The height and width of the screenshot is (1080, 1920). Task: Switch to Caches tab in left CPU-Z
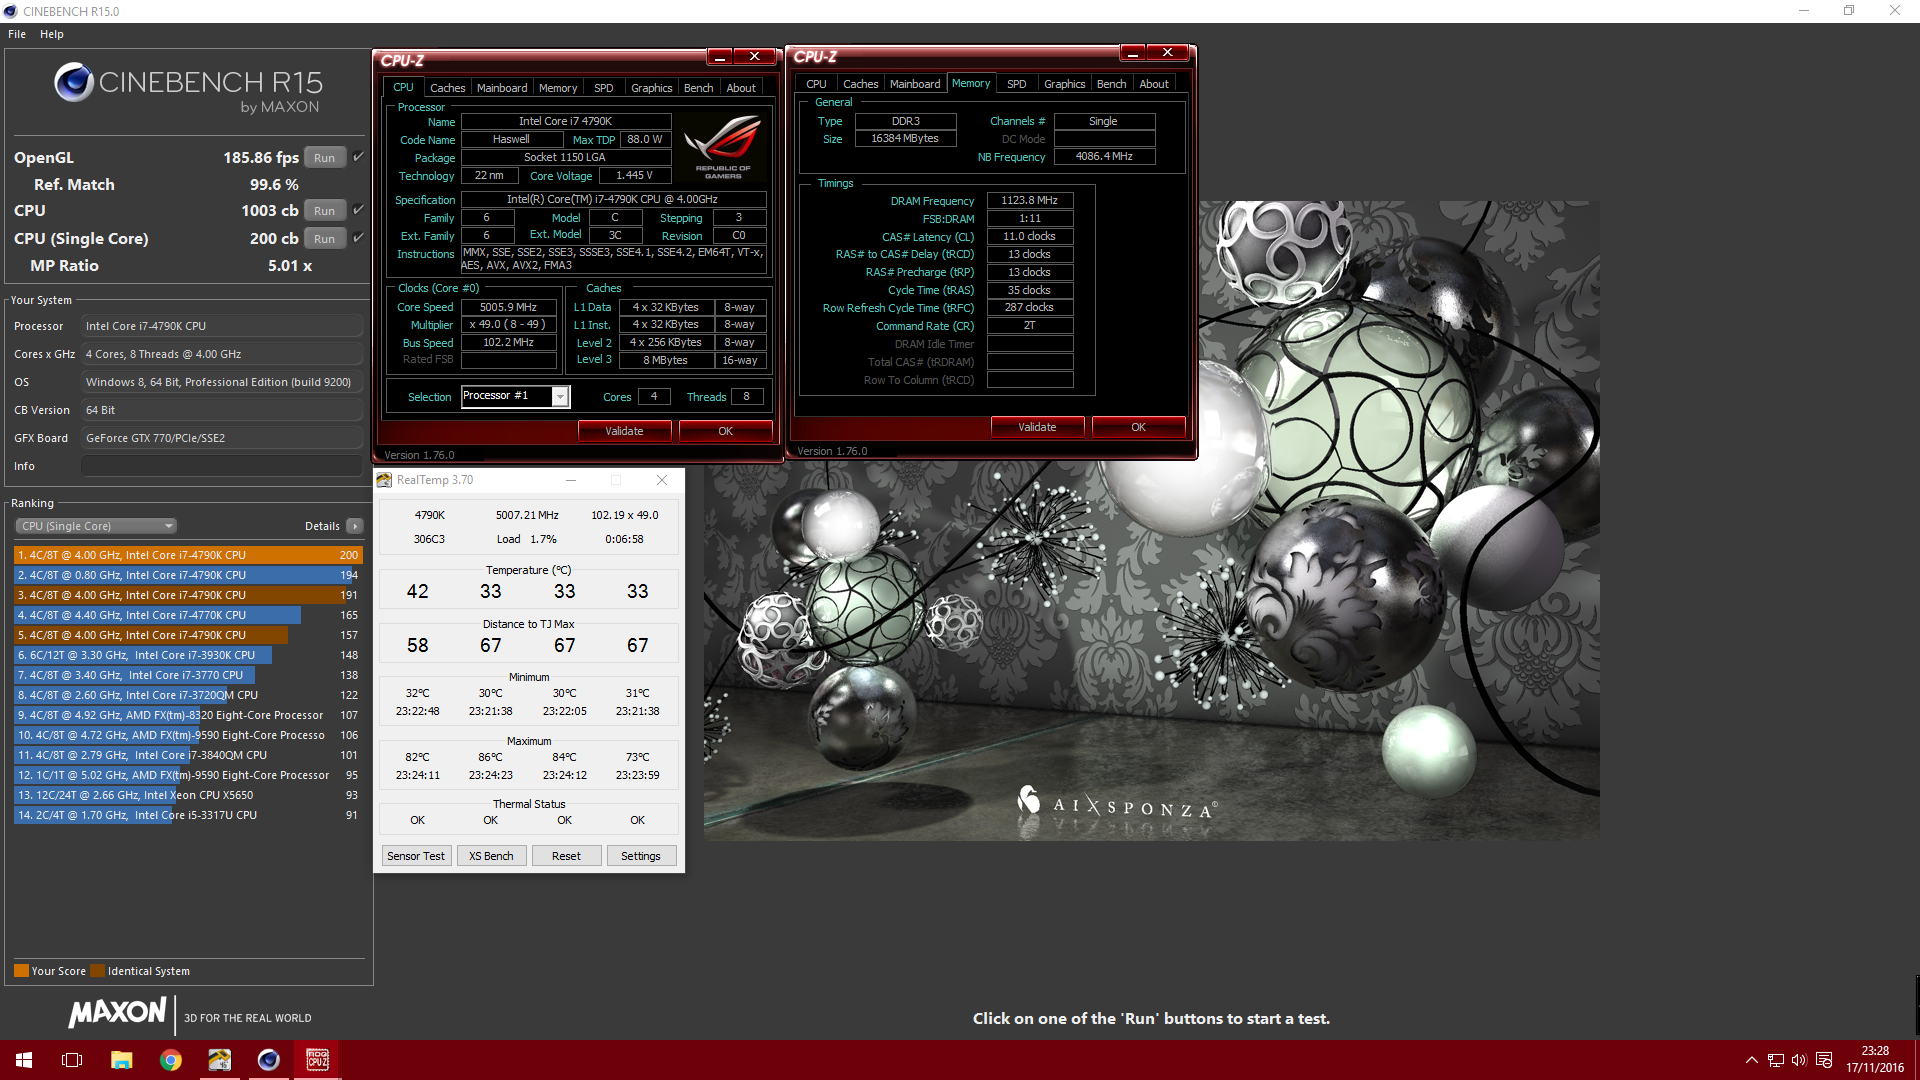coord(447,88)
